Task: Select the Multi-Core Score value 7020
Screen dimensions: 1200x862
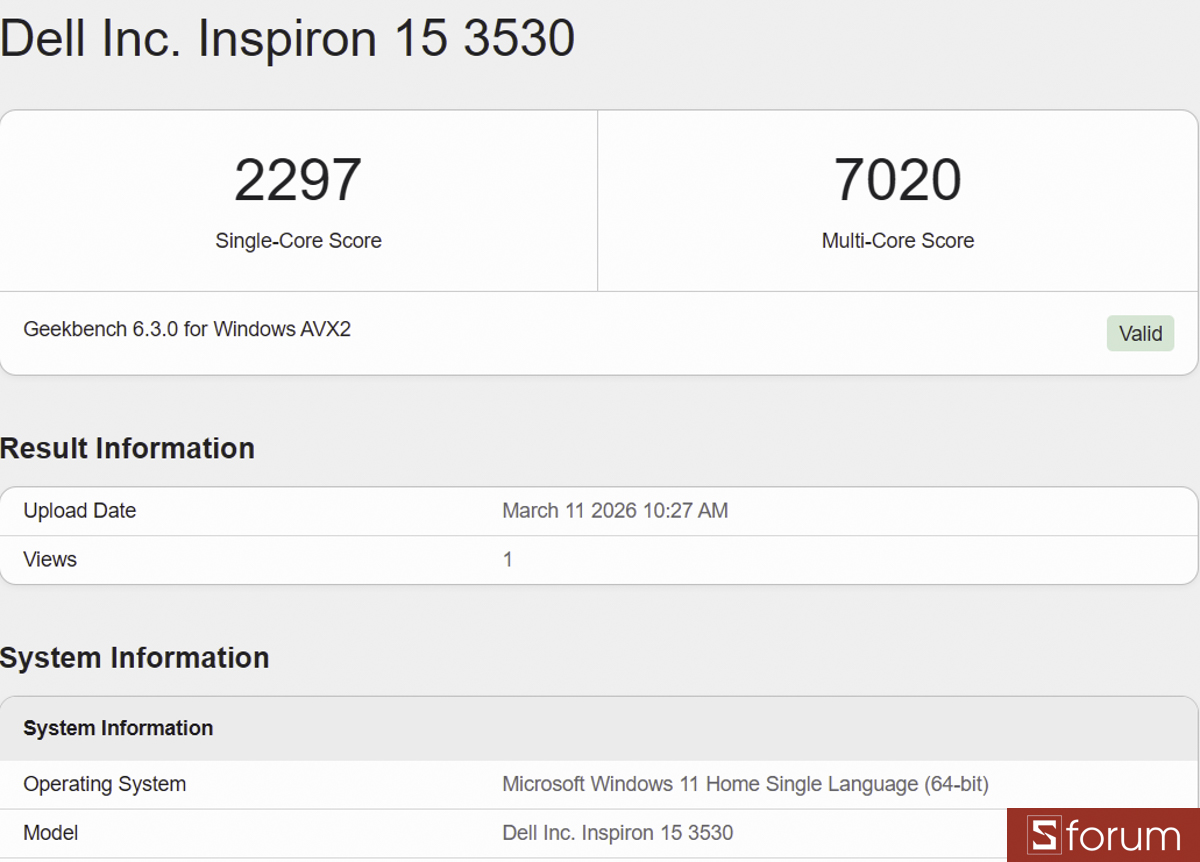Action: [x=897, y=180]
